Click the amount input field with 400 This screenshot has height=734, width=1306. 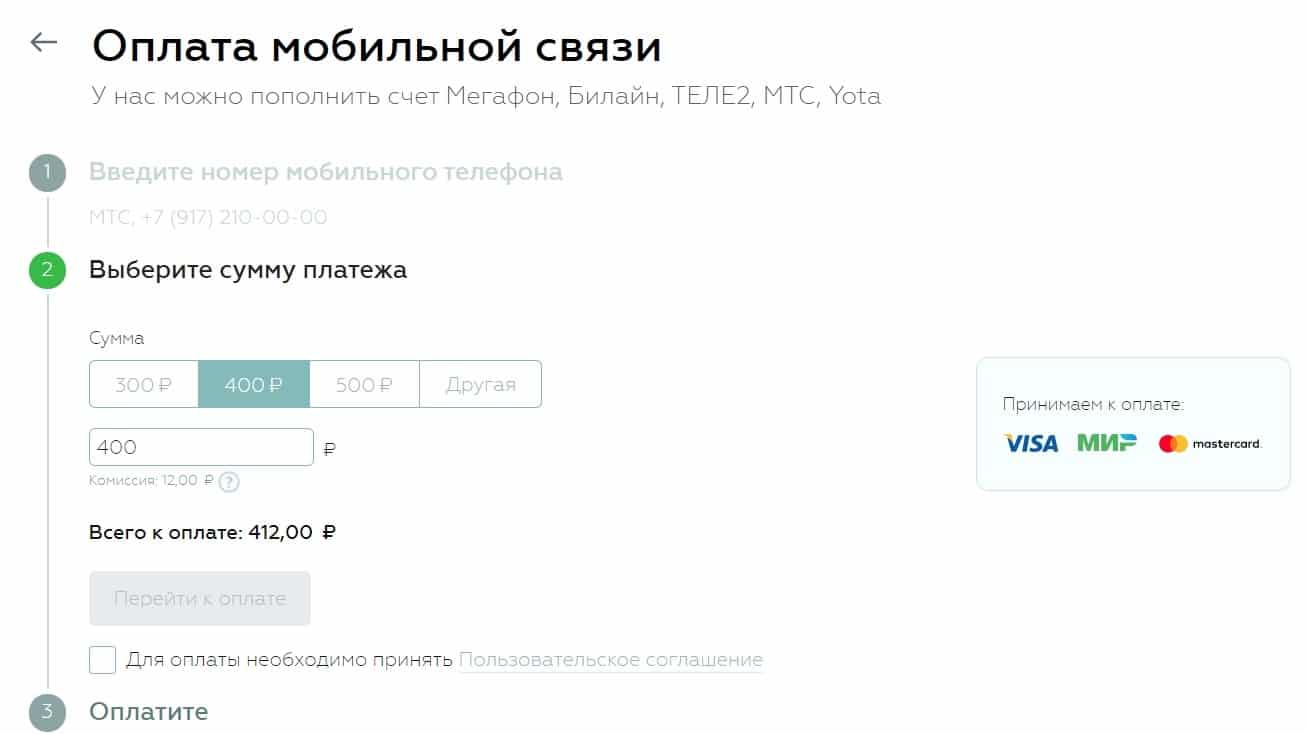point(201,447)
